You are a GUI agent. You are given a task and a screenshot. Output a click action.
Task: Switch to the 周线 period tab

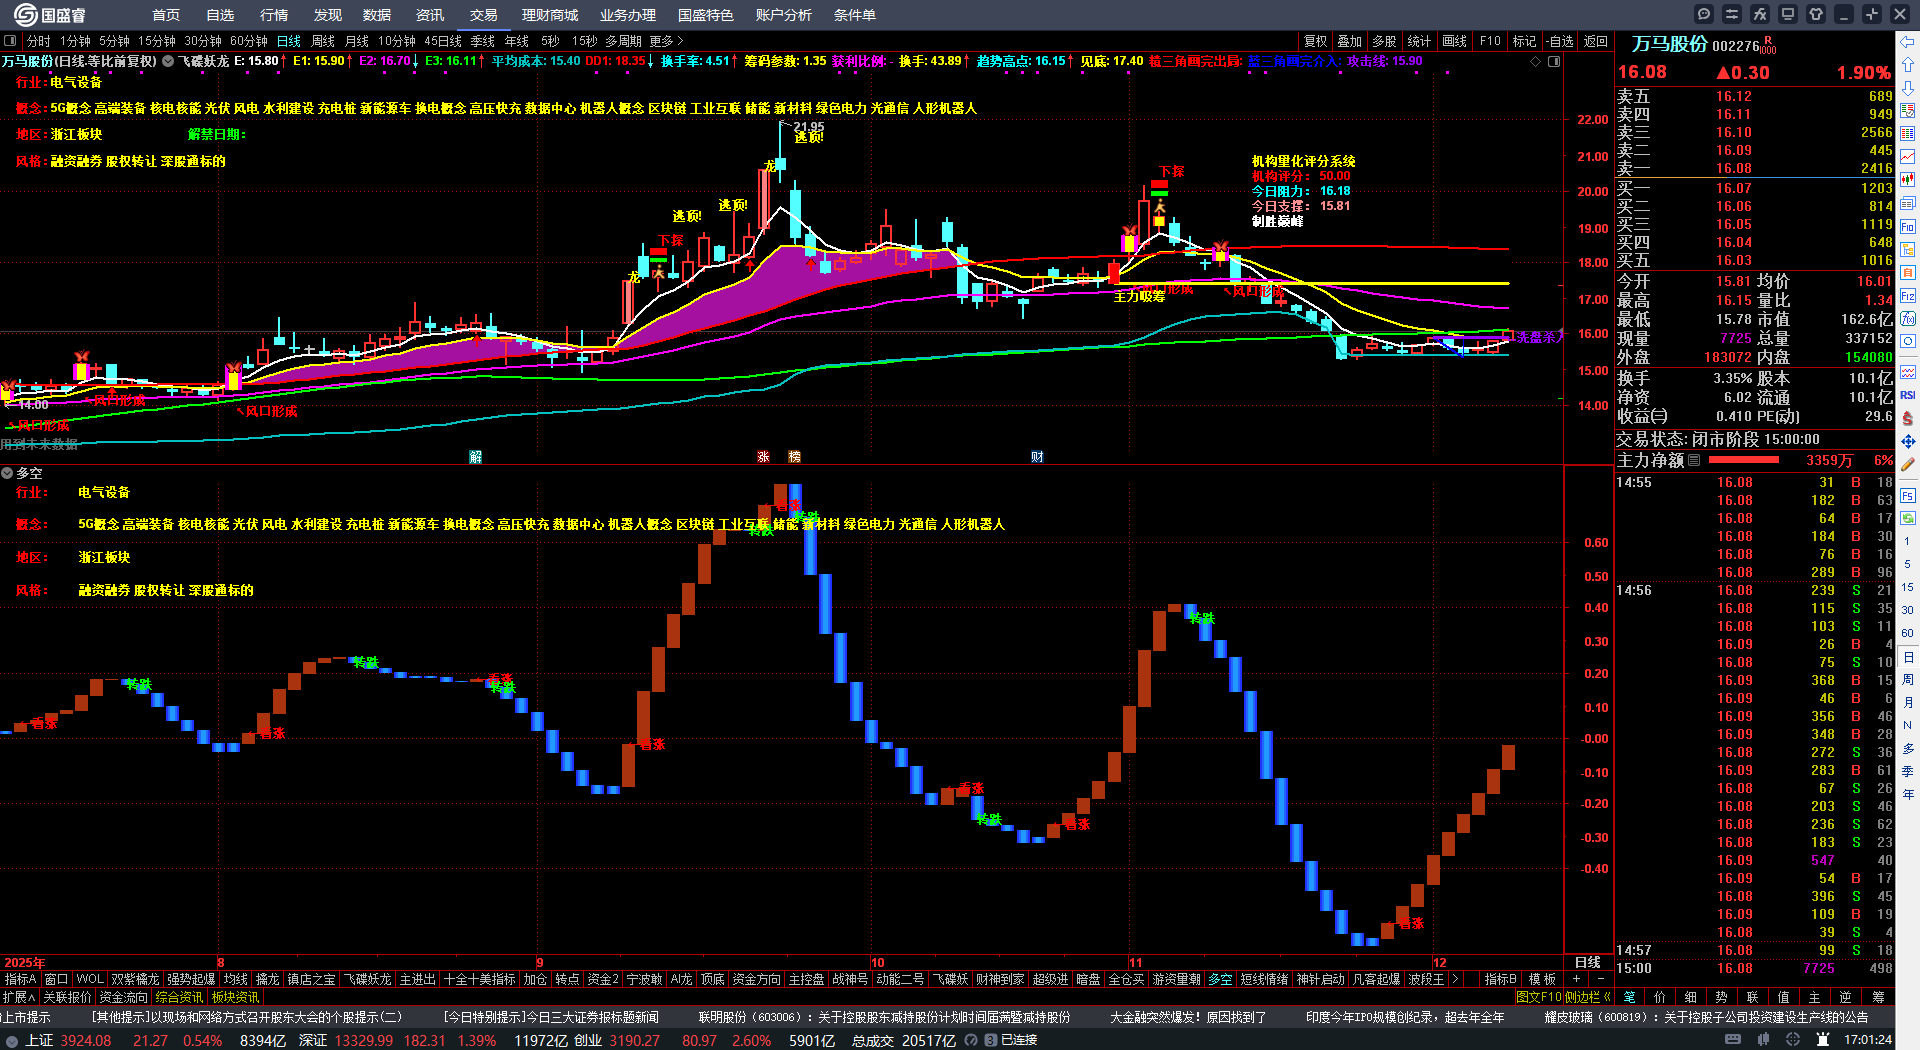click(323, 41)
